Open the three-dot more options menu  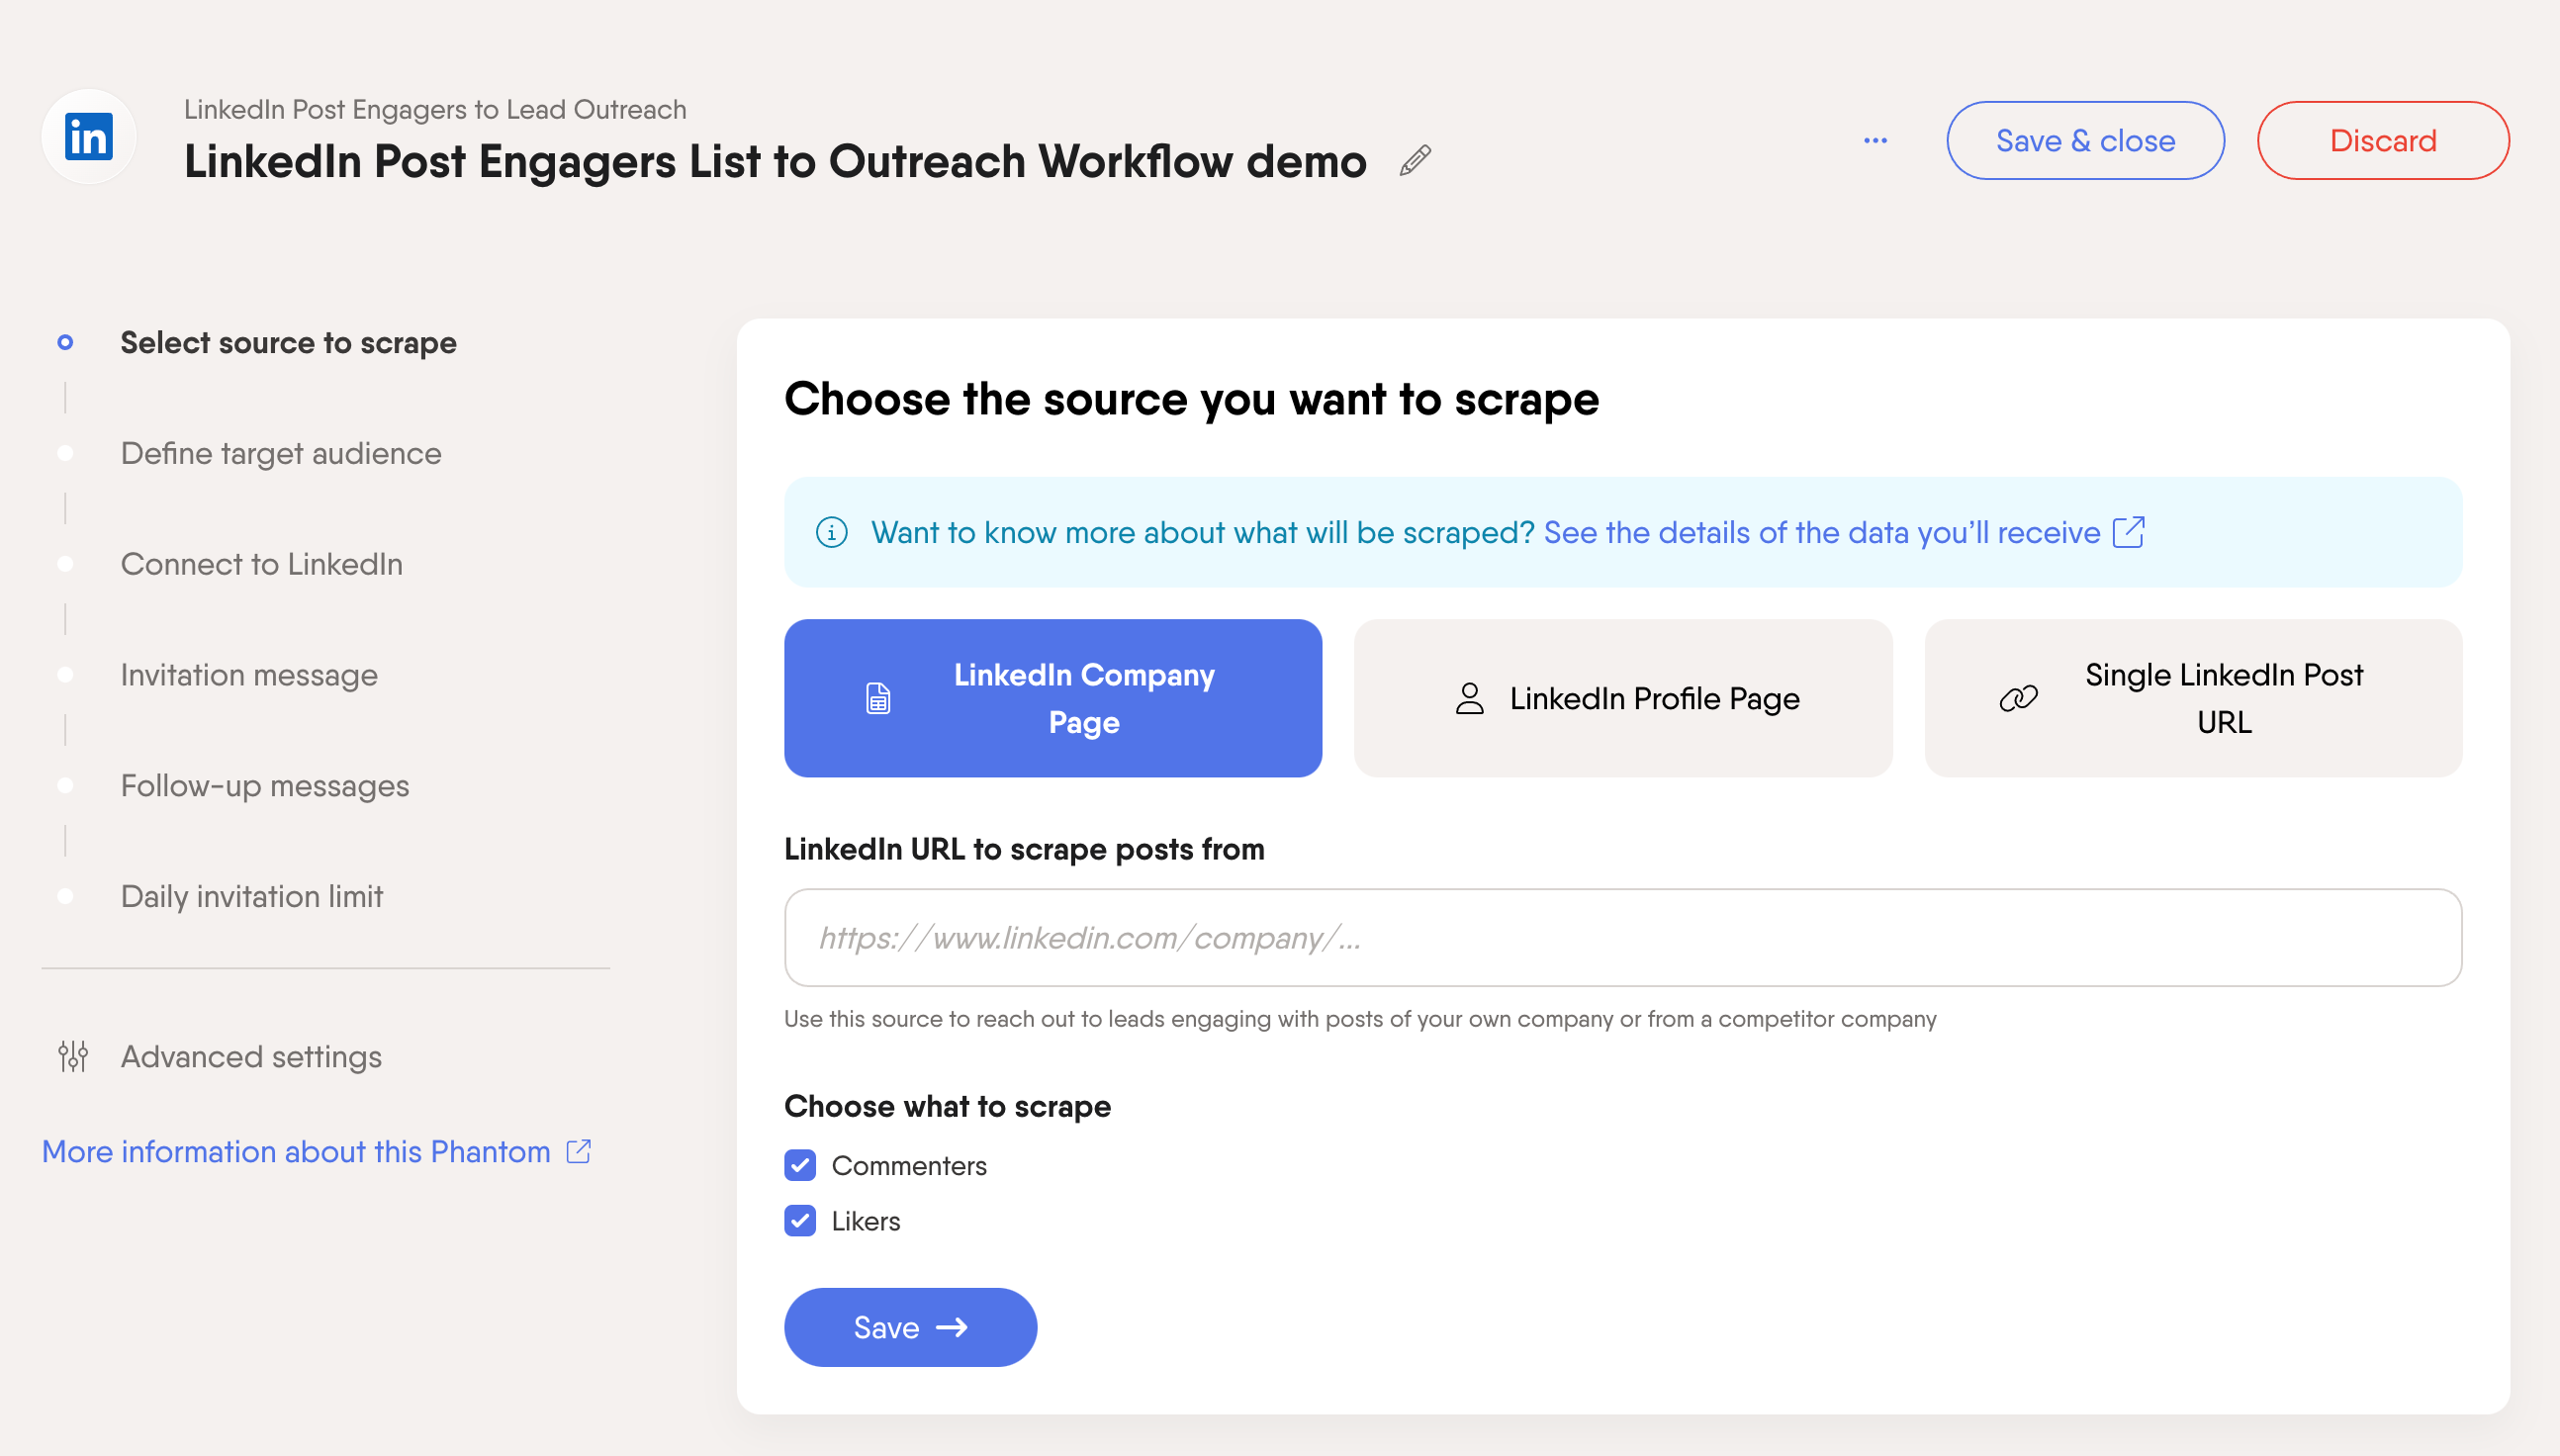(x=1875, y=140)
